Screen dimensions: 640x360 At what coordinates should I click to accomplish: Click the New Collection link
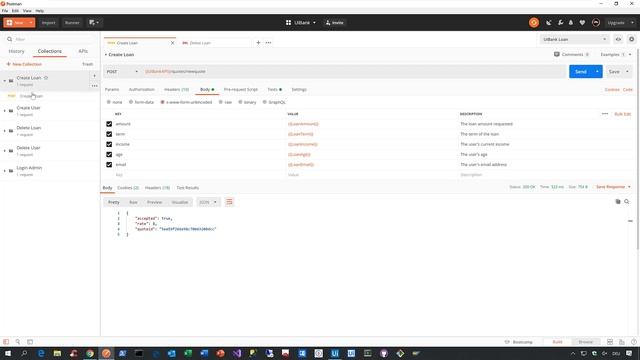coord(24,64)
